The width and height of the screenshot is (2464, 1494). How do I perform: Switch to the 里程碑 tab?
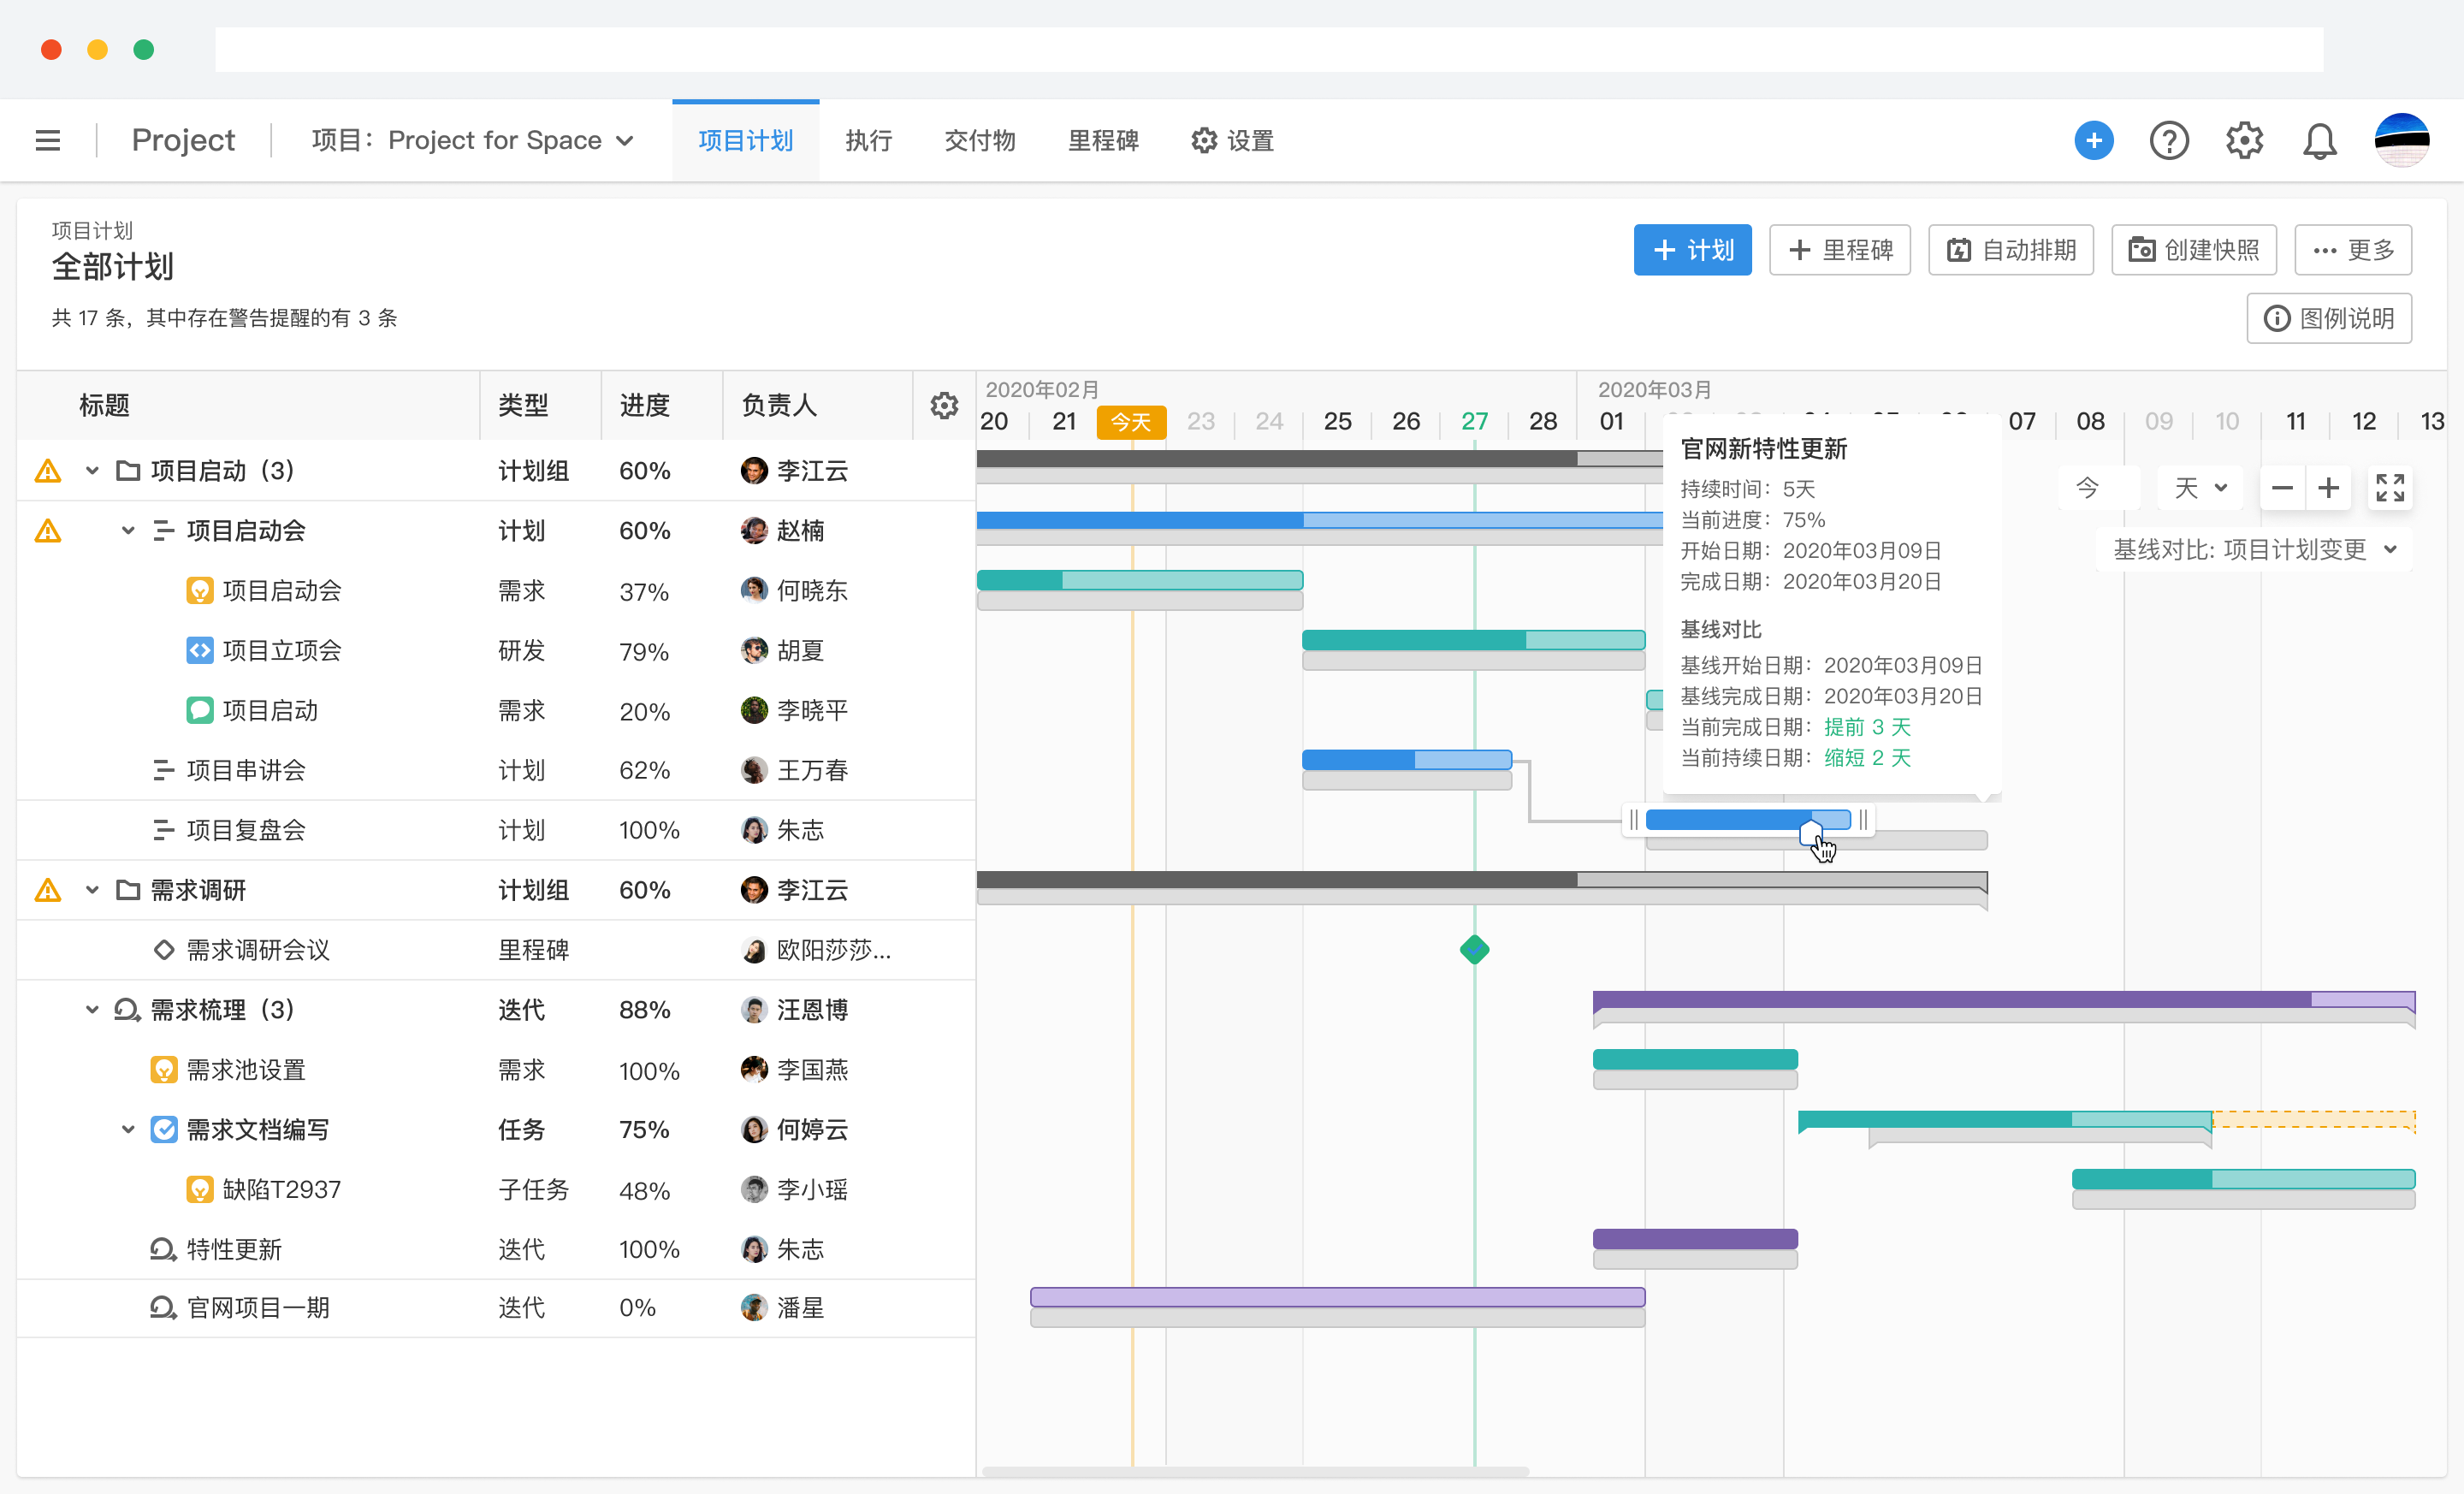(x=1103, y=140)
